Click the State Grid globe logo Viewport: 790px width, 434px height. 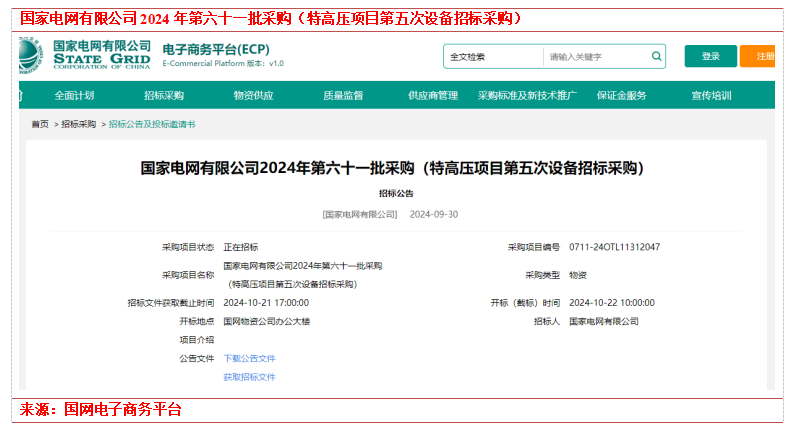tap(31, 55)
